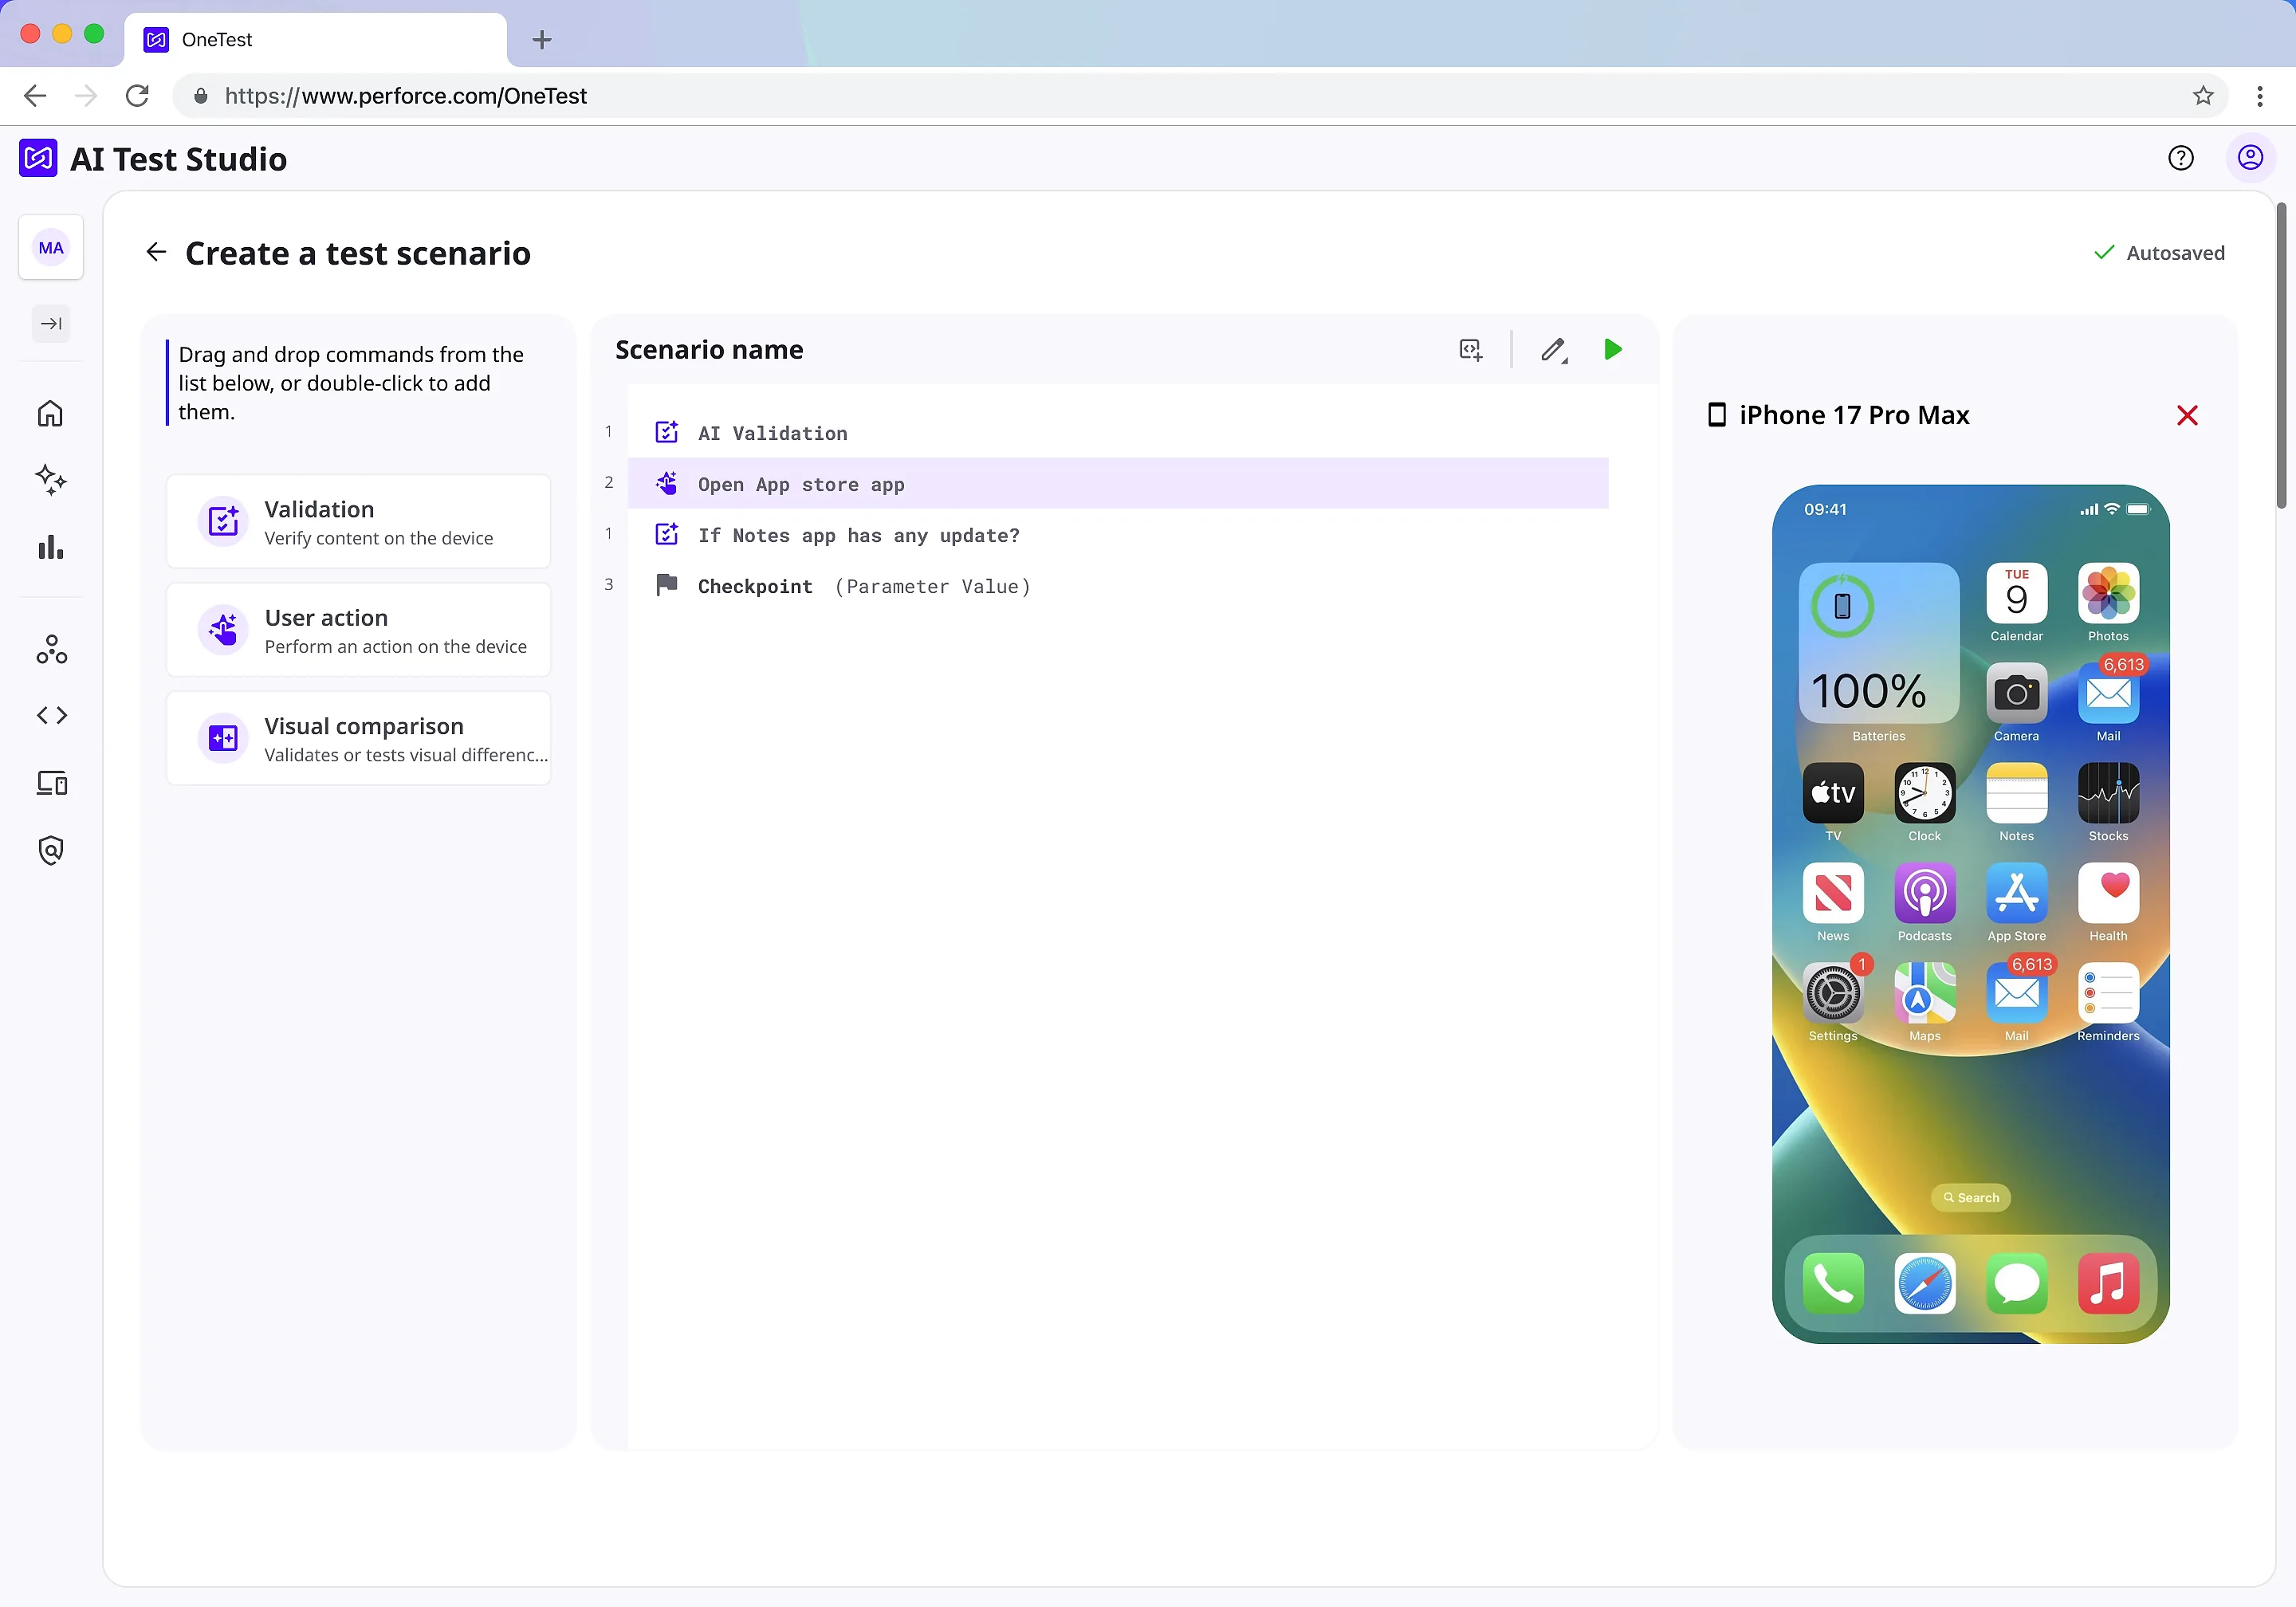Open the Home icon in the sidebar
The image size is (2296, 1607).
(x=51, y=413)
